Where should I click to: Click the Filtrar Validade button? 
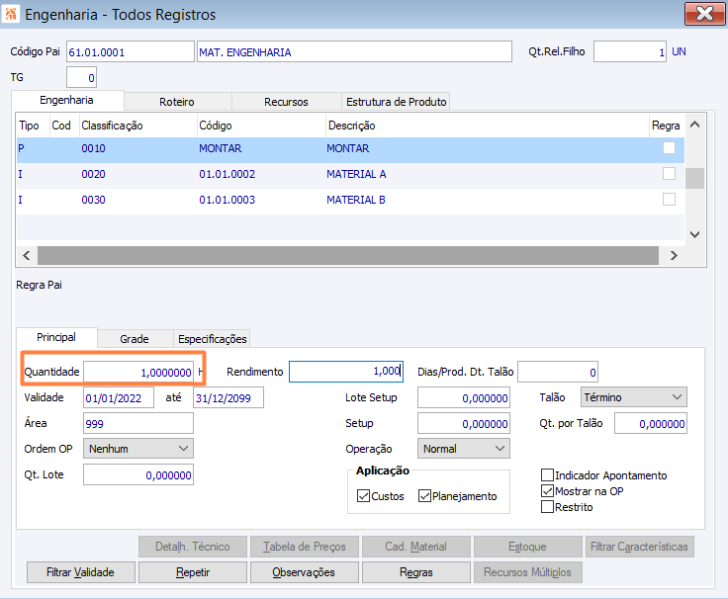(x=80, y=573)
